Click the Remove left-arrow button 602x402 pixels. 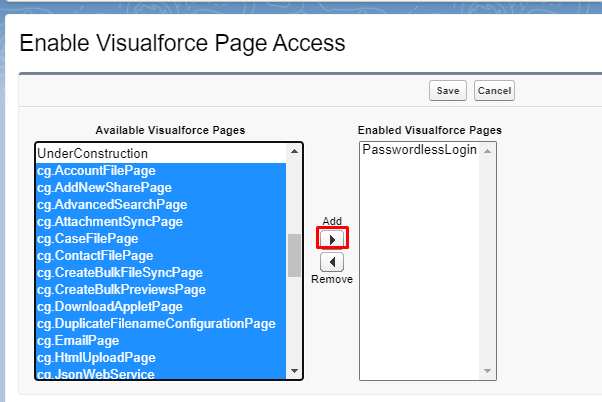click(332, 262)
